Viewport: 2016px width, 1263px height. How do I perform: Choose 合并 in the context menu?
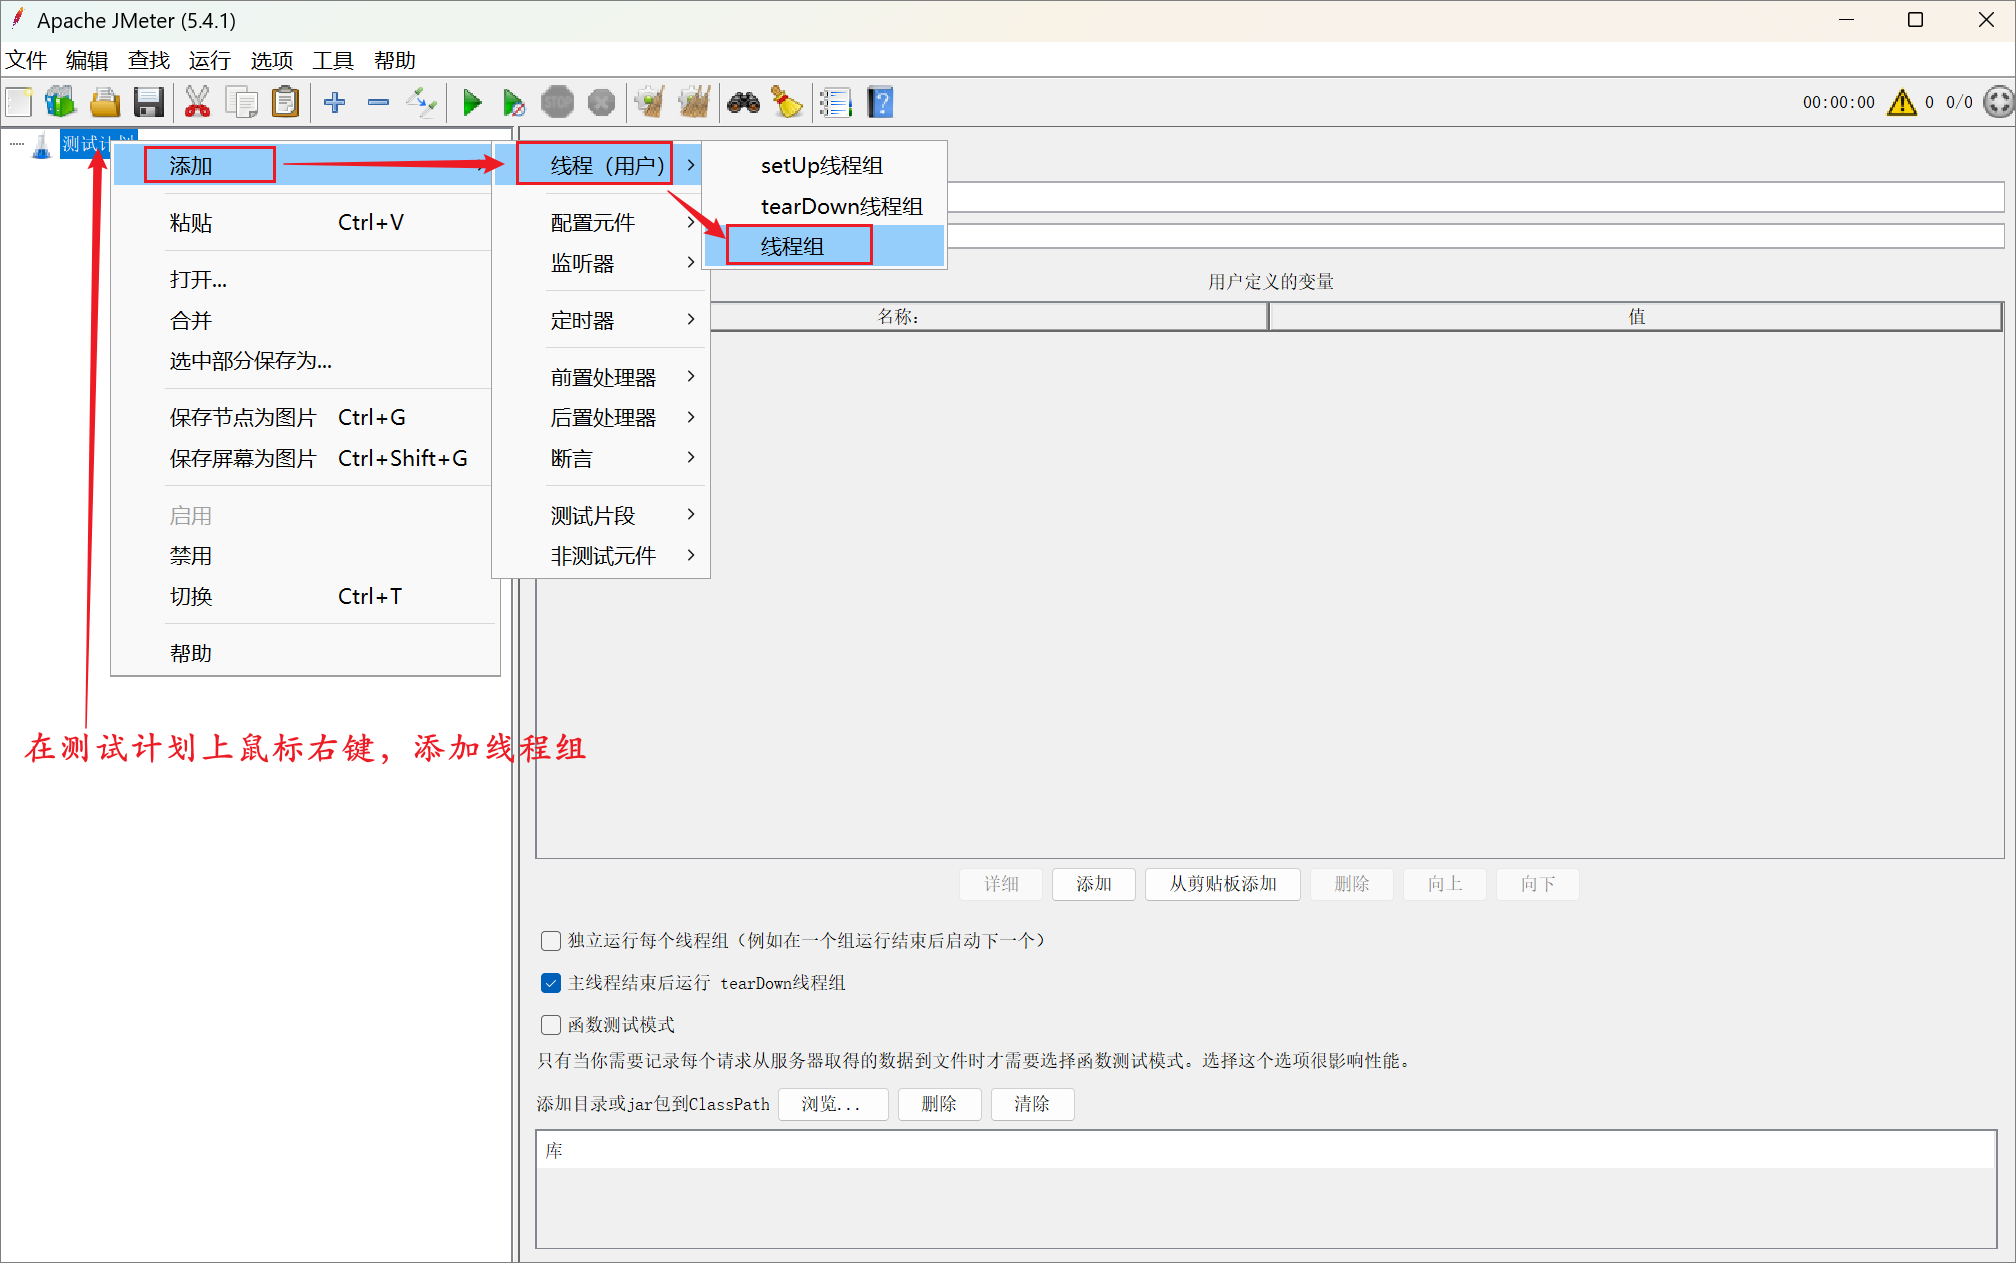[x=304, y=320]
